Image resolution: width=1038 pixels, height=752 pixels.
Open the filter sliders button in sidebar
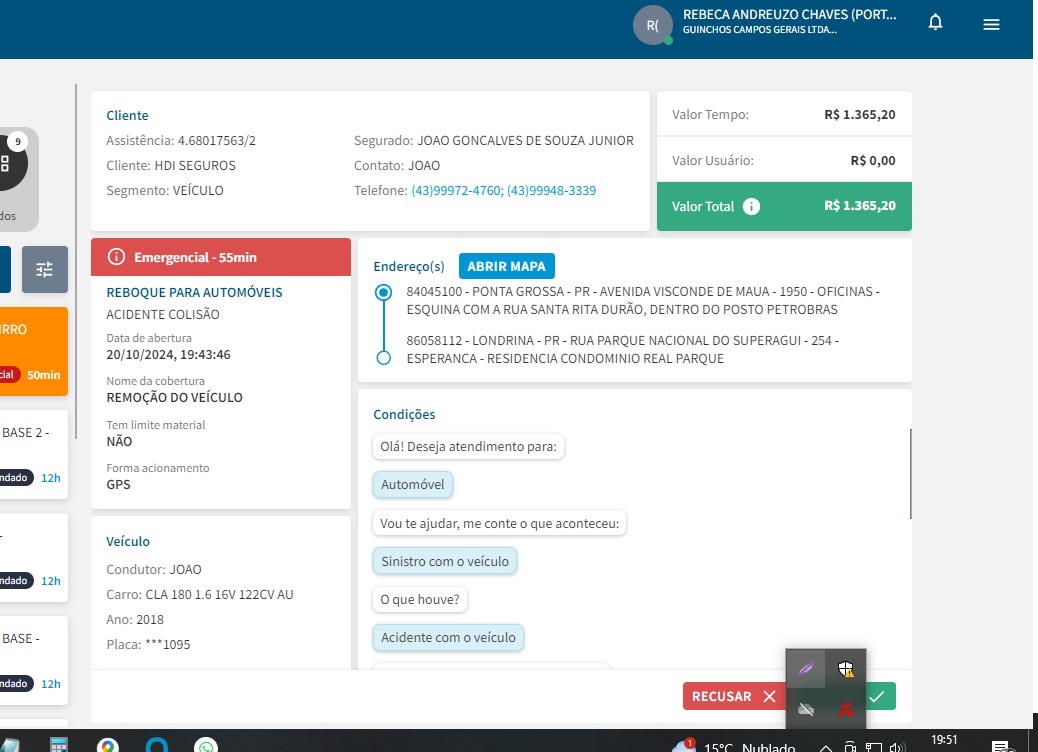44,269
